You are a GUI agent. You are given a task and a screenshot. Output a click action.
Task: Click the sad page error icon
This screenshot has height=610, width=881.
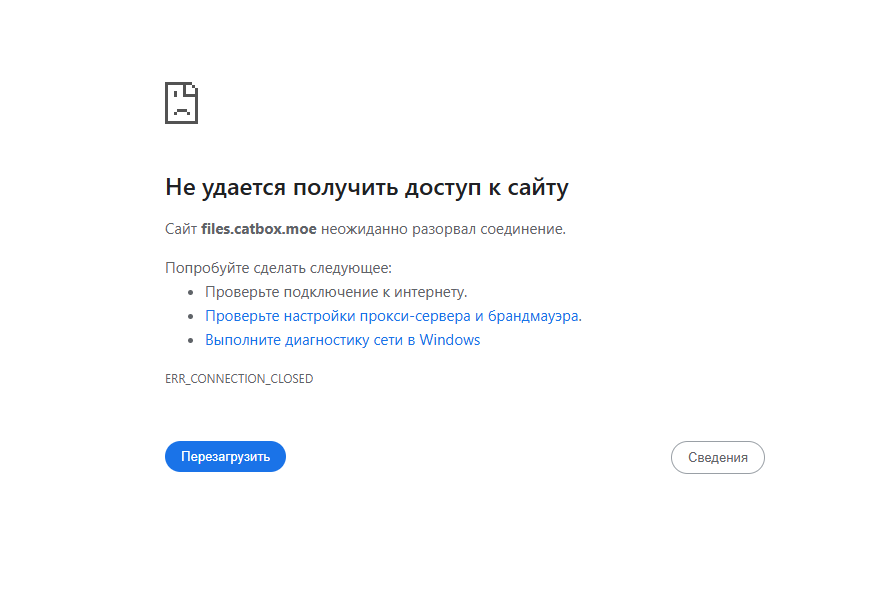click(x=181, y=103)
